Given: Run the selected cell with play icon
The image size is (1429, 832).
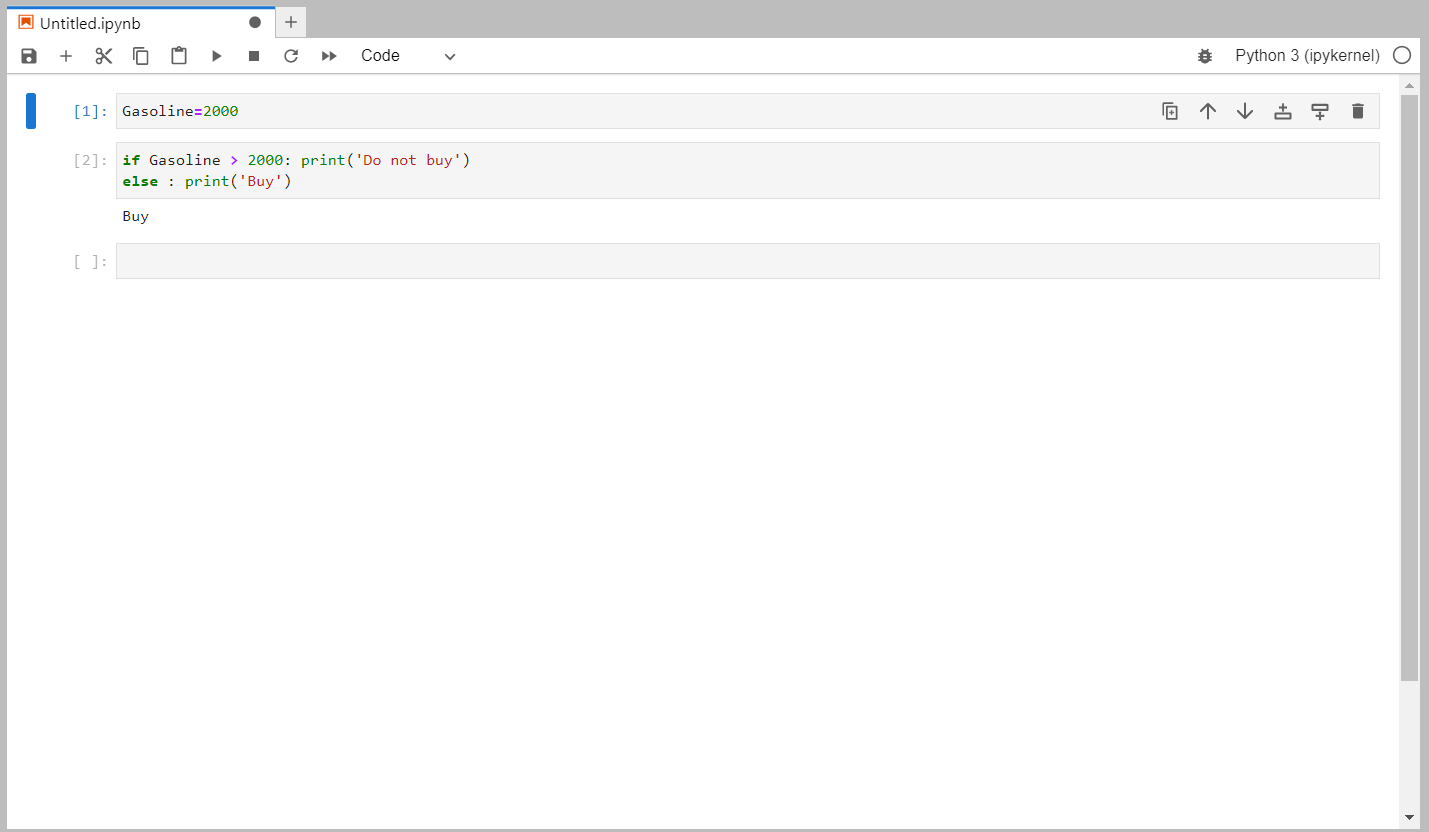Looking at the screenshot, I should (x=216, y=56).
